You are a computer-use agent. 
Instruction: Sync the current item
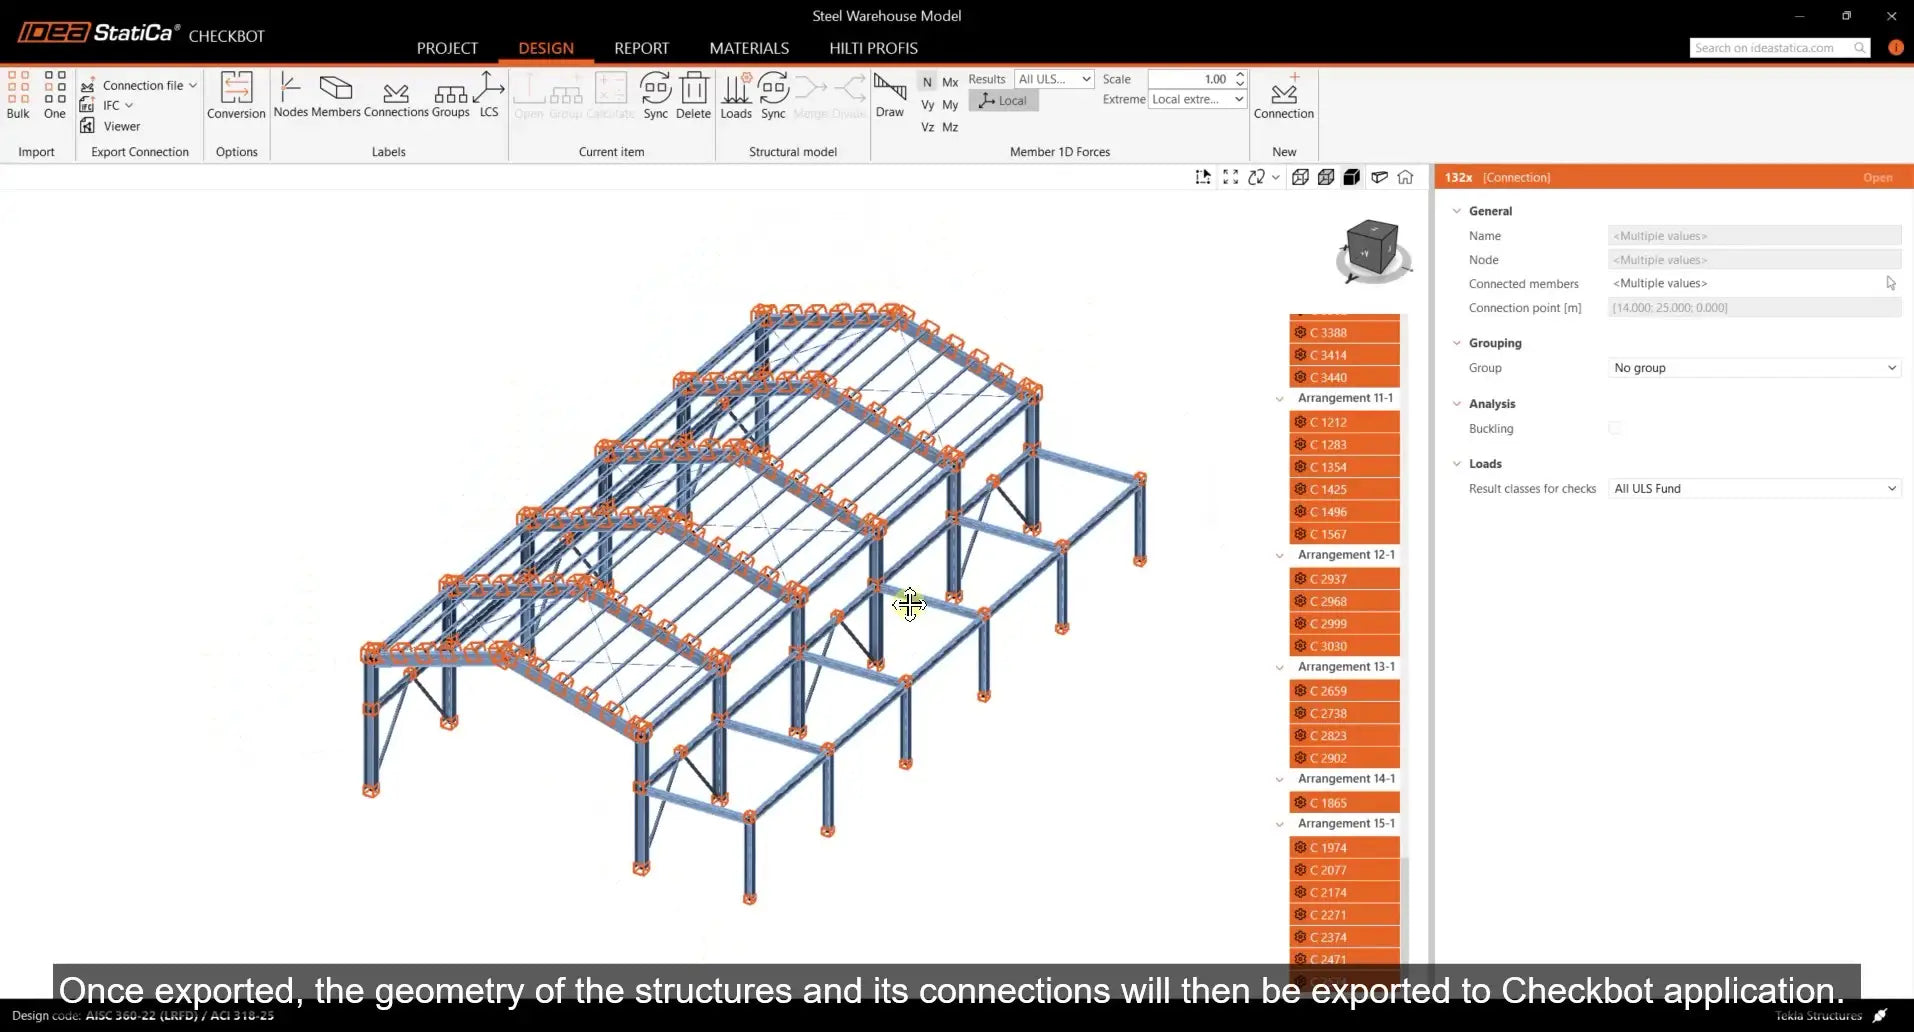pyautogui.click(x=655, y=96)
